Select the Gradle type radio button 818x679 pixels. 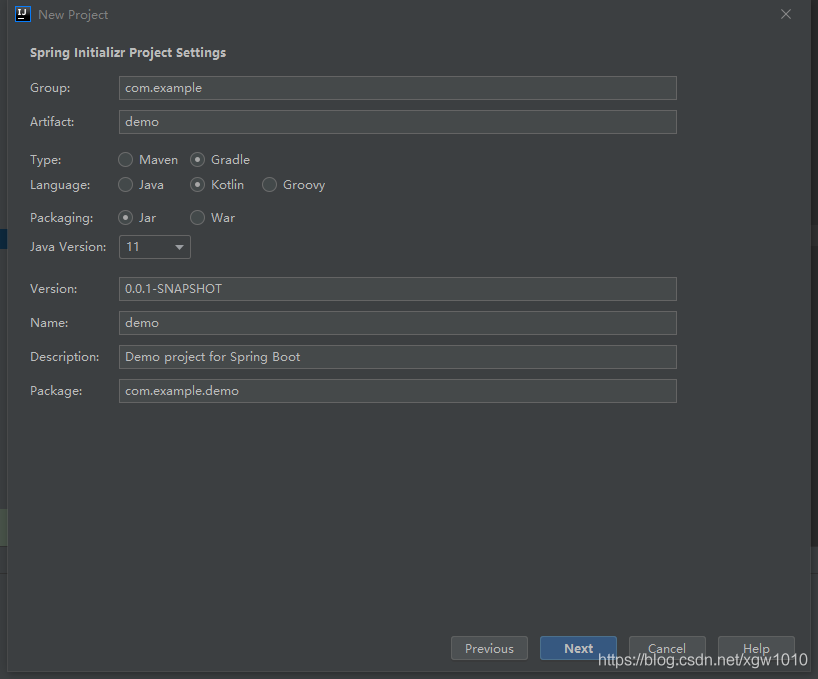pyautogui.click(x=198, y=160)
